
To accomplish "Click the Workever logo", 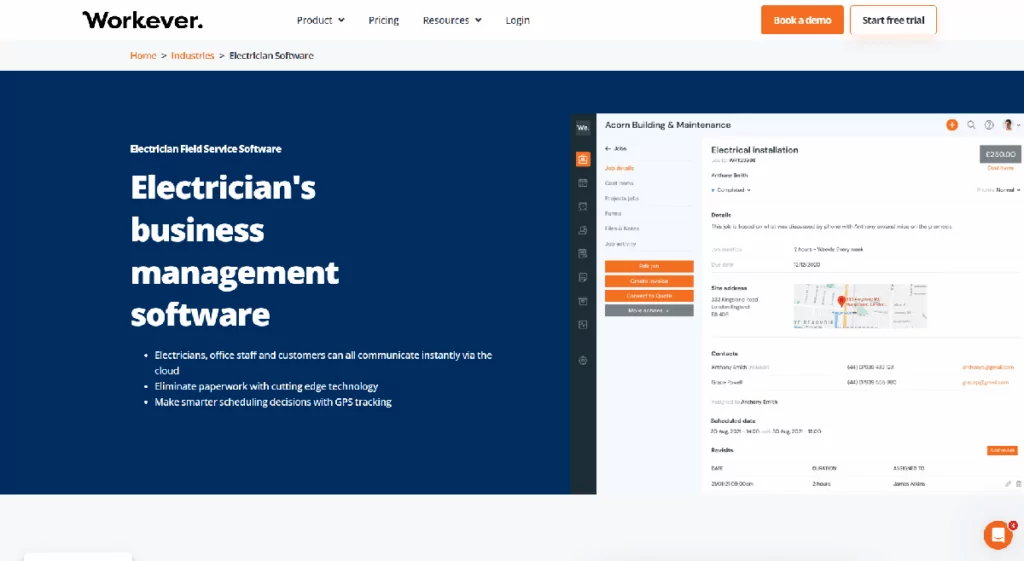I will (142, 20).
